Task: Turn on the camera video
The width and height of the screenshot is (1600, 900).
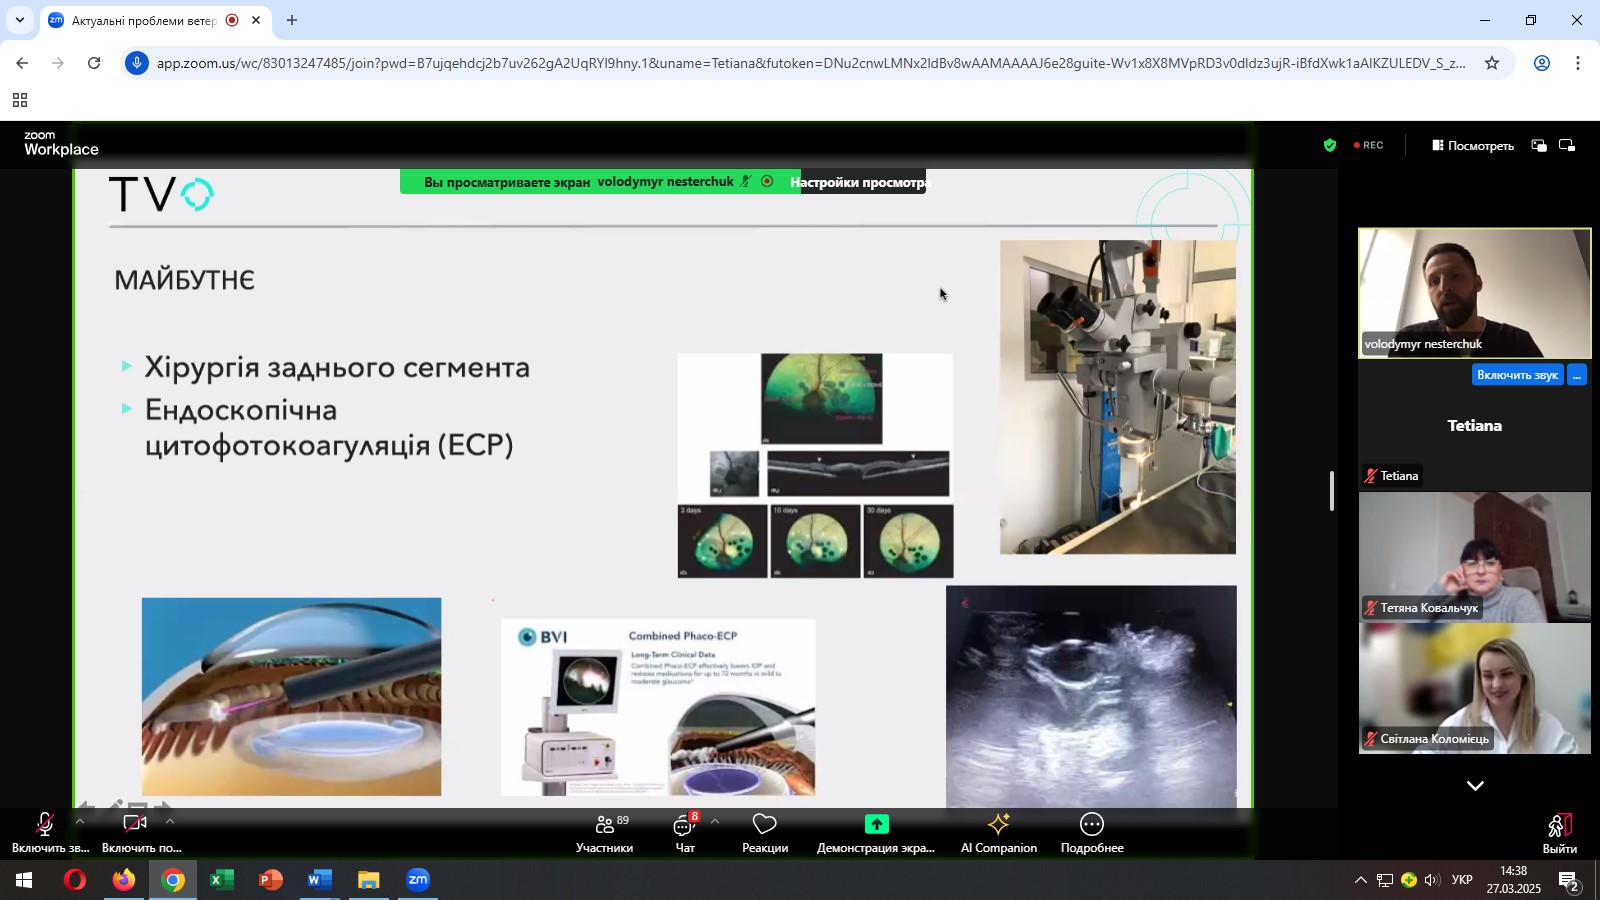Action: click(135, 832)
